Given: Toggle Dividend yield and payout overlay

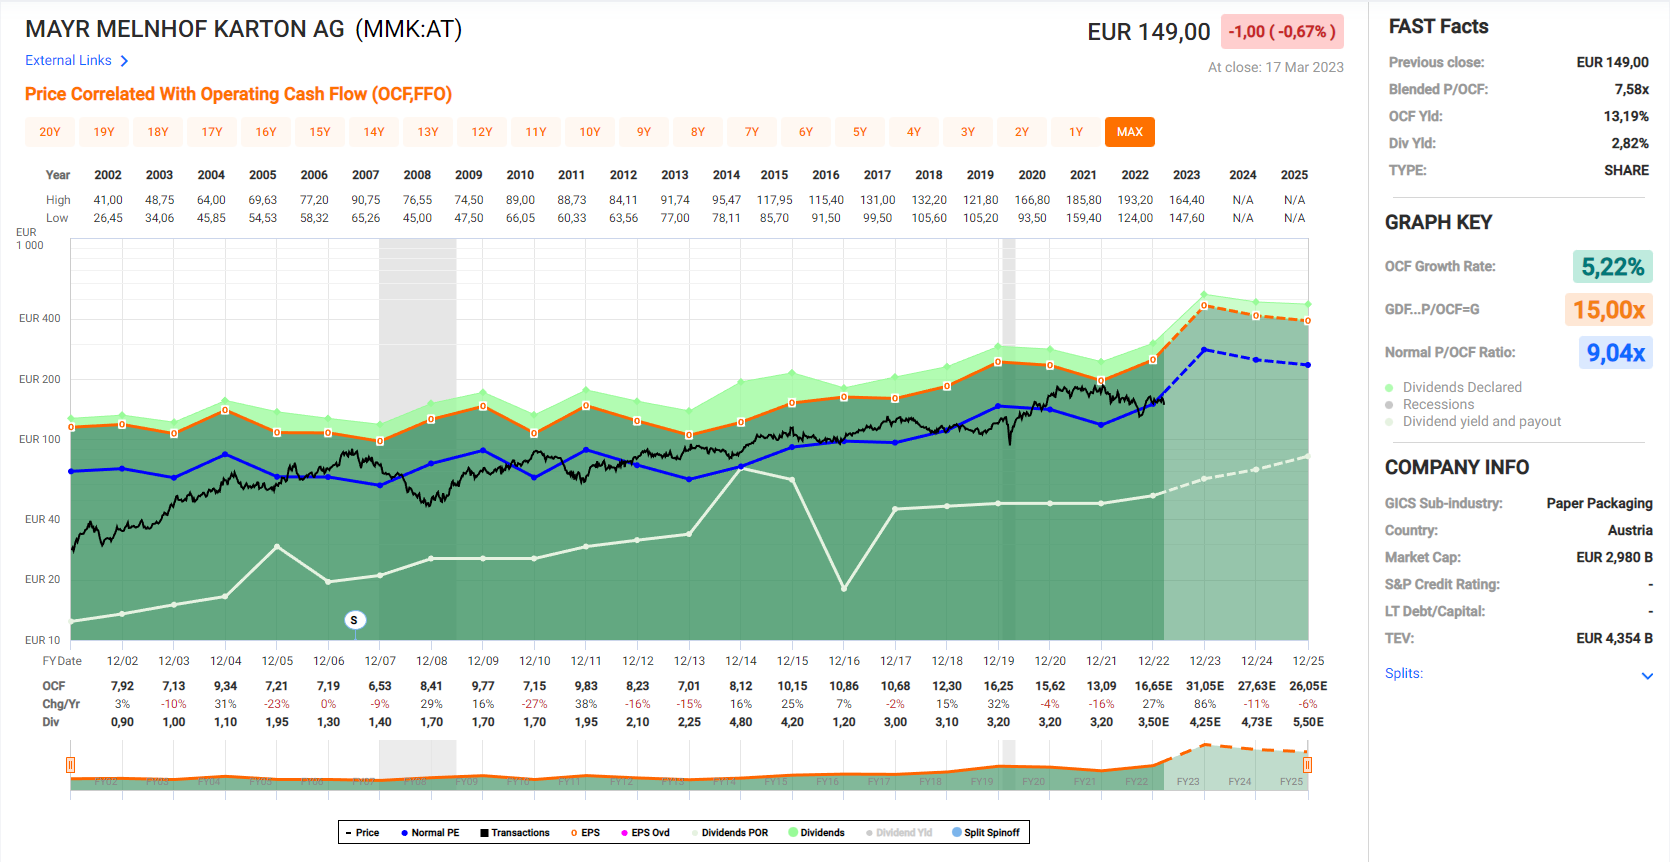Looking at the screenshot, I should 1389,422.
